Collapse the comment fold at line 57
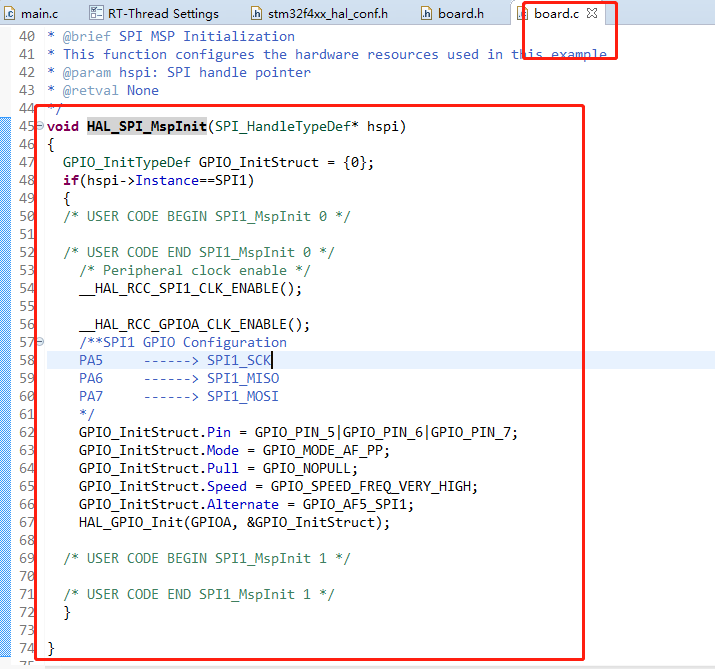 click(40, 341)
